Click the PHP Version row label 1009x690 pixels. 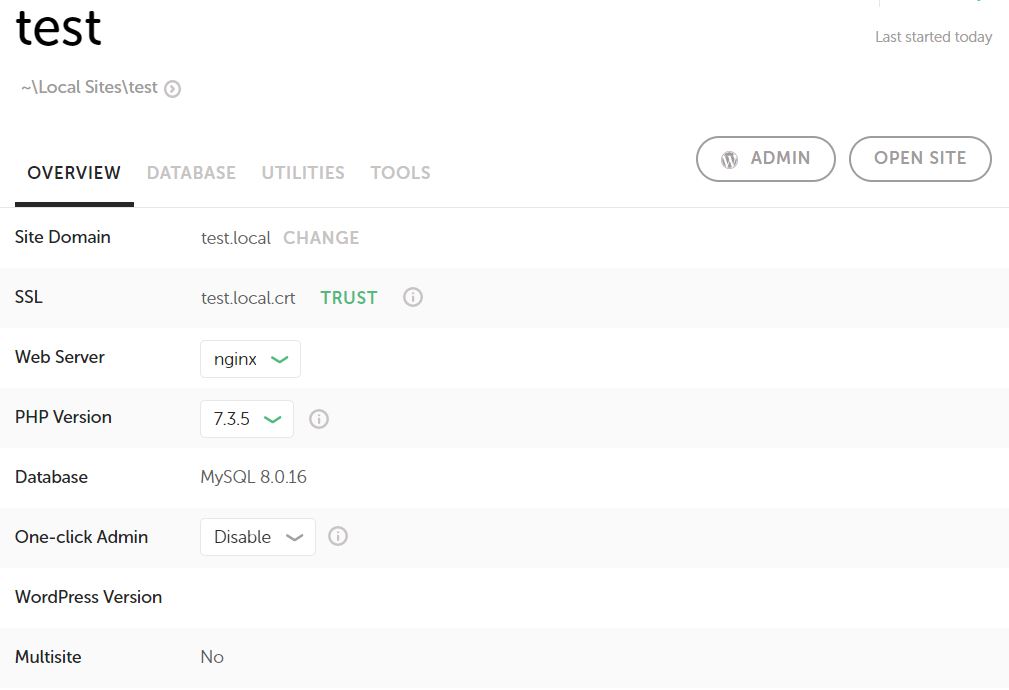63,417
